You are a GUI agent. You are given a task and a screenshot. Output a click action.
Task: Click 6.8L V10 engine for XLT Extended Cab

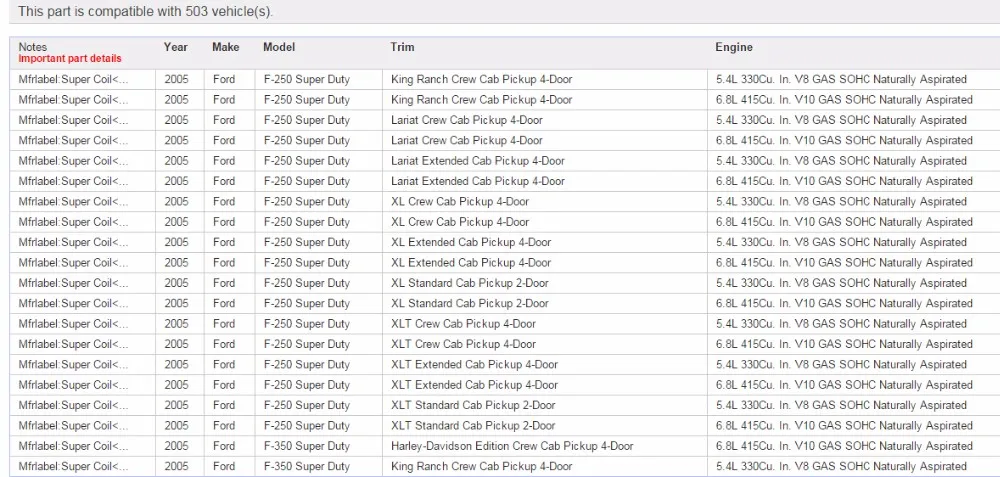844,386
